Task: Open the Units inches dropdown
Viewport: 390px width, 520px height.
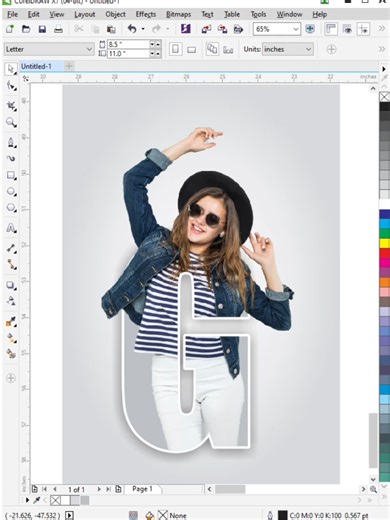Action: (308, 49)
